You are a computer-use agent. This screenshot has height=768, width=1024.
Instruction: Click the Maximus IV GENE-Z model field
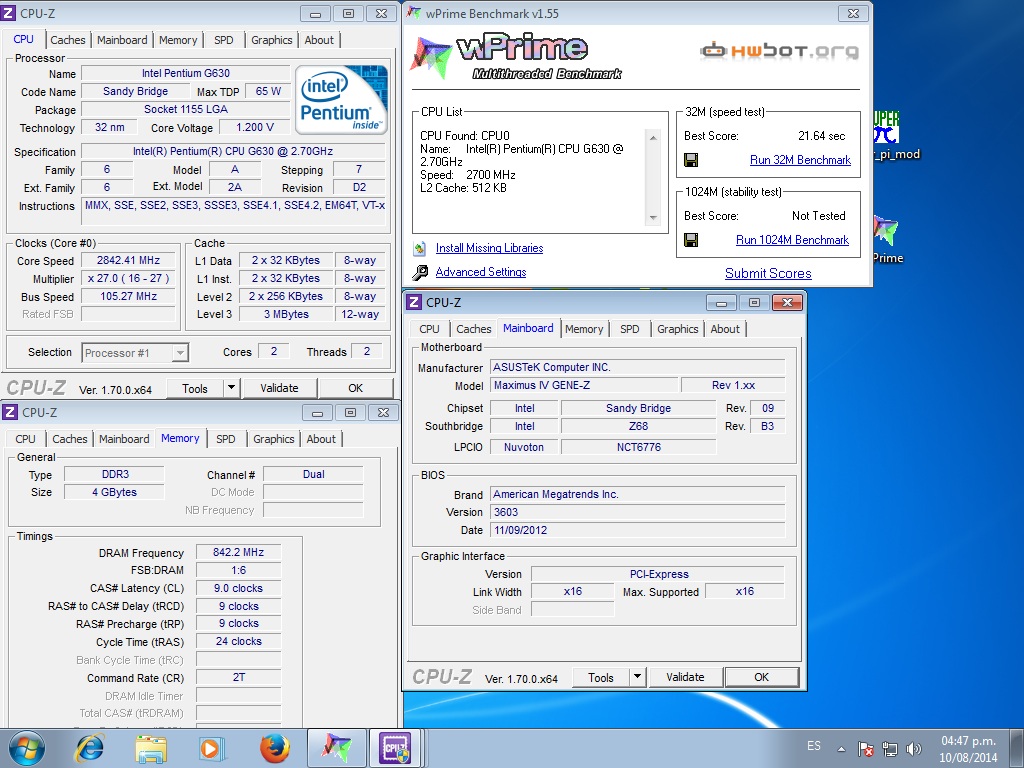[x=584, y=385]
